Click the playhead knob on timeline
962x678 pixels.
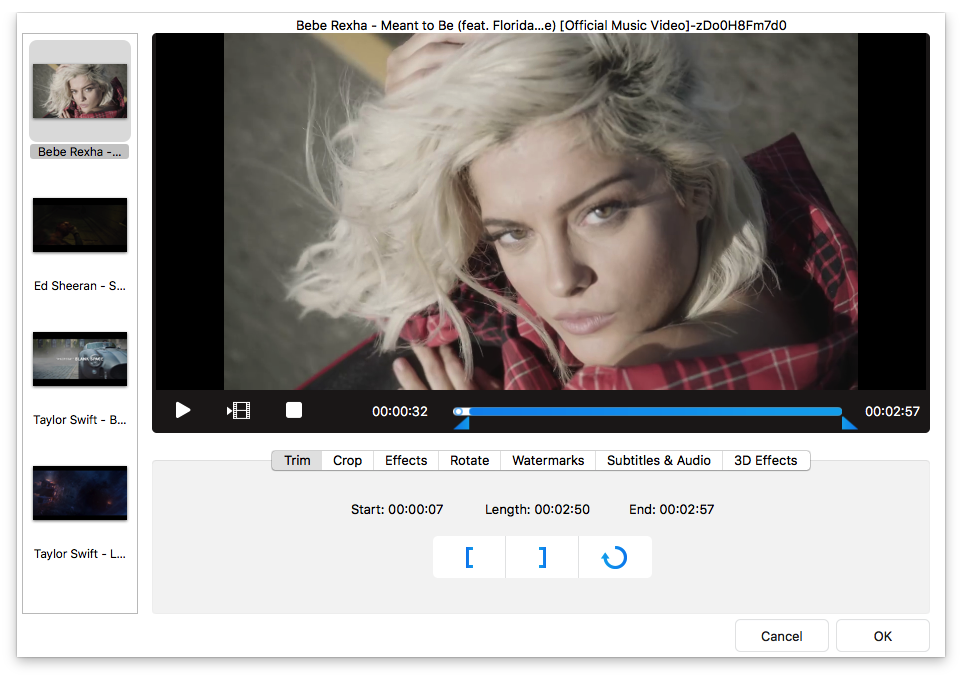458,411
